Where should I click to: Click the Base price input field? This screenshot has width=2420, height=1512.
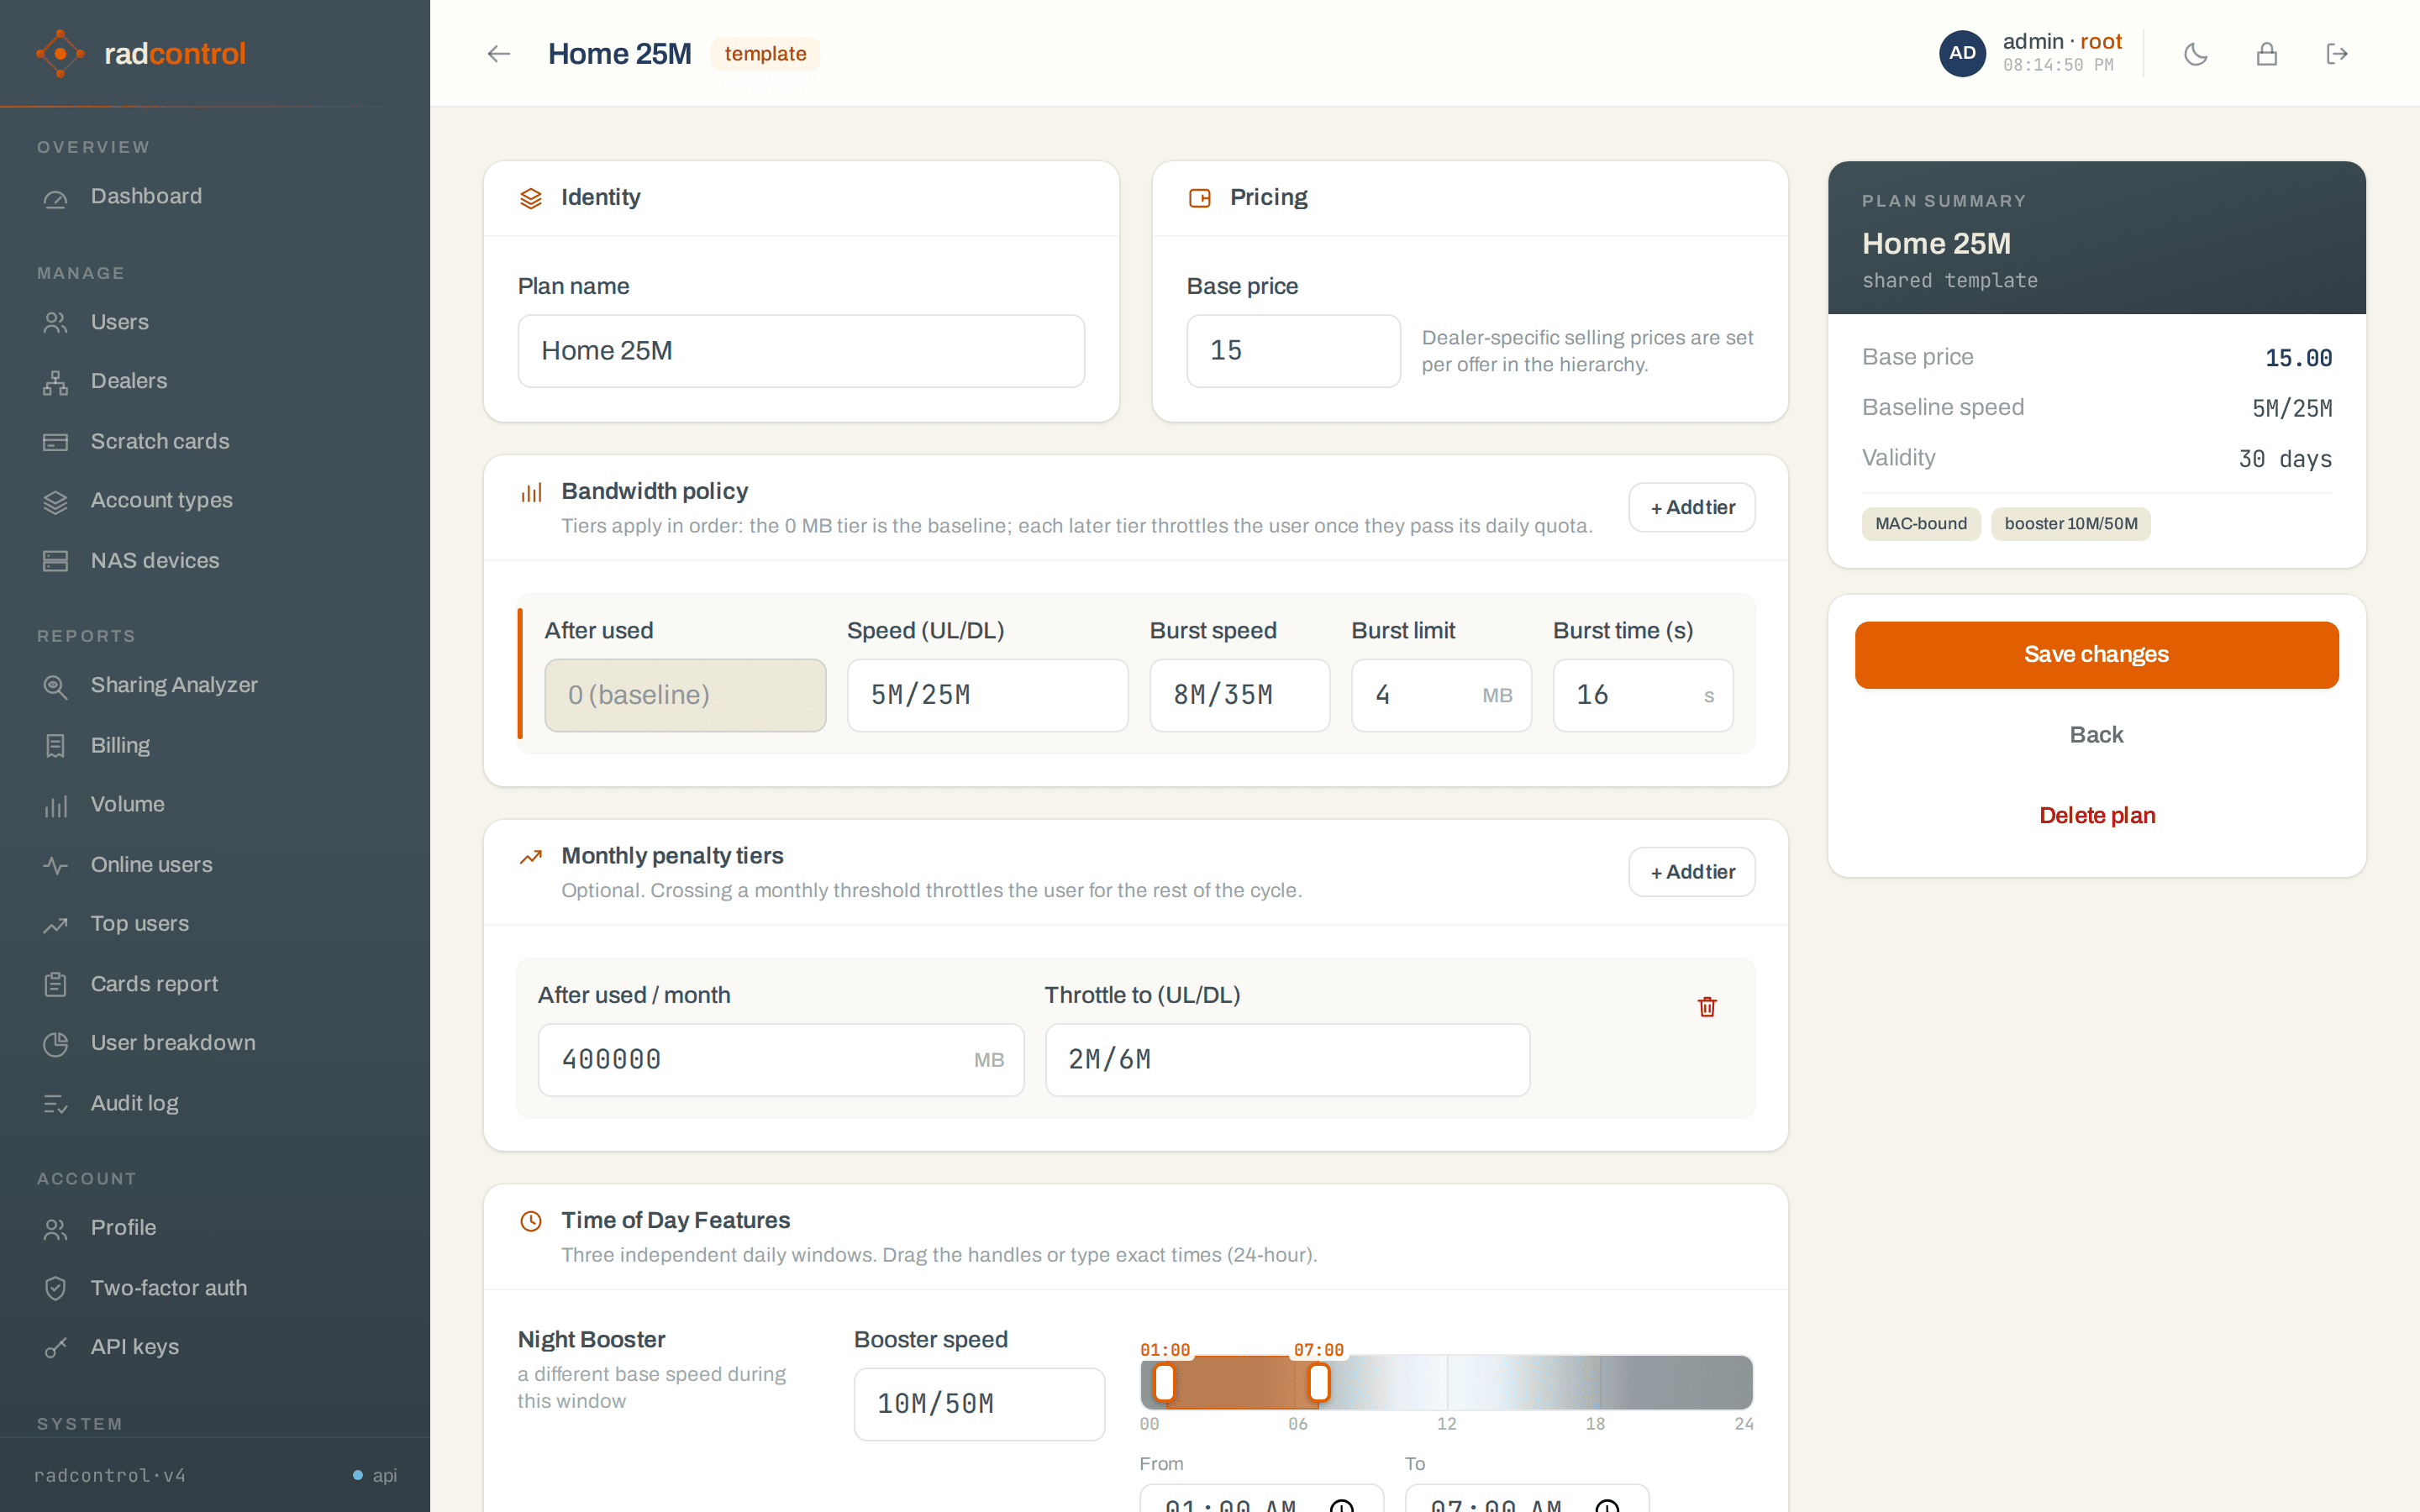[1293, 351]
